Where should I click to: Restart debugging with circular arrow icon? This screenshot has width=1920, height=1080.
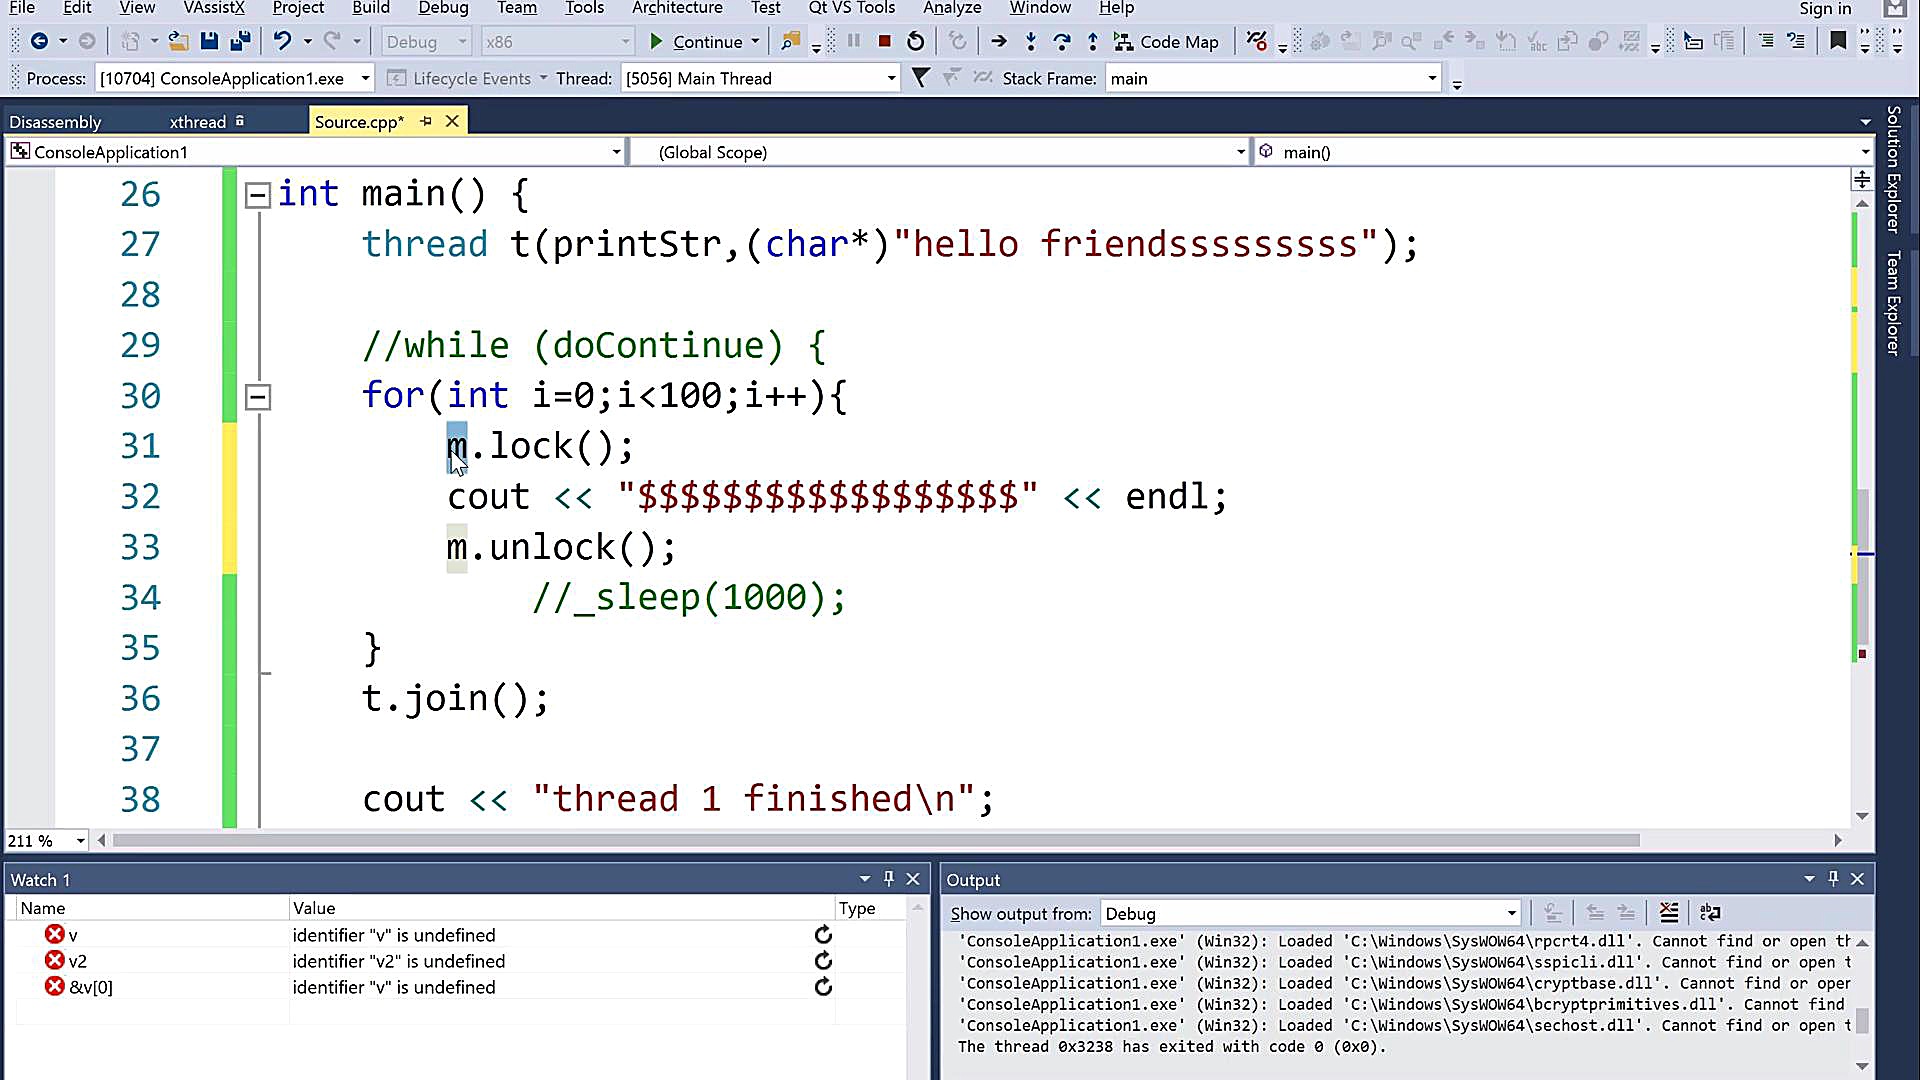coord(916,41)
